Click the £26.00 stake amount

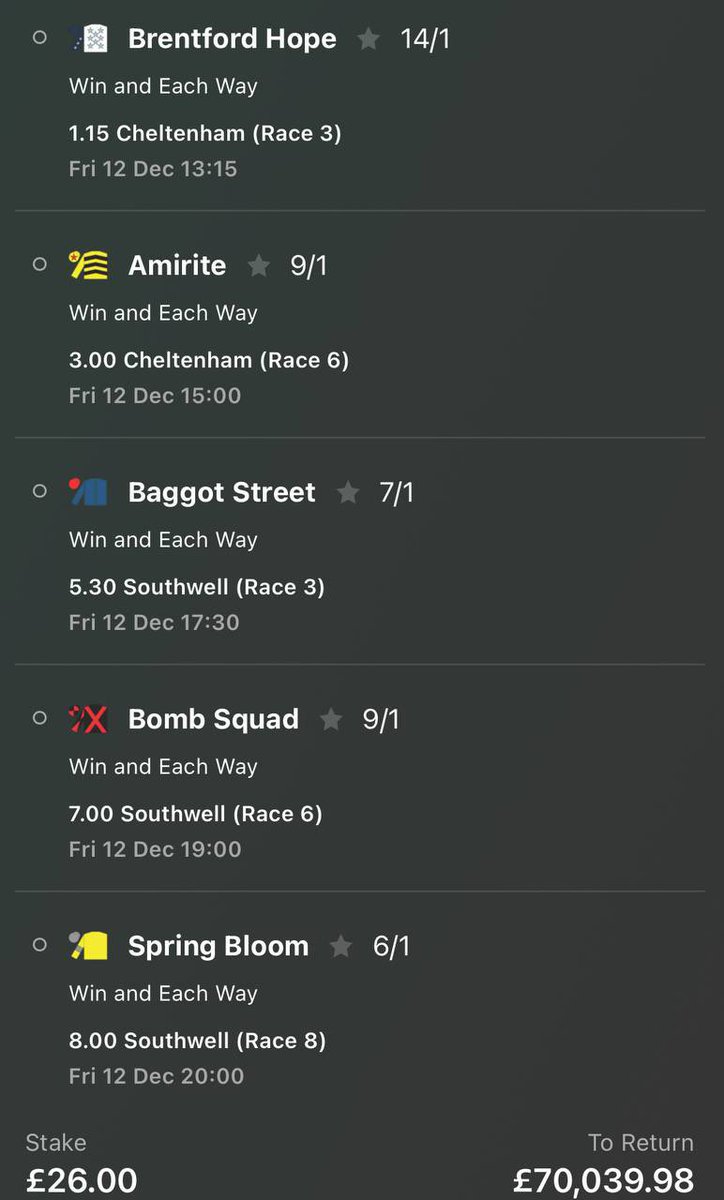(81, 1180)
